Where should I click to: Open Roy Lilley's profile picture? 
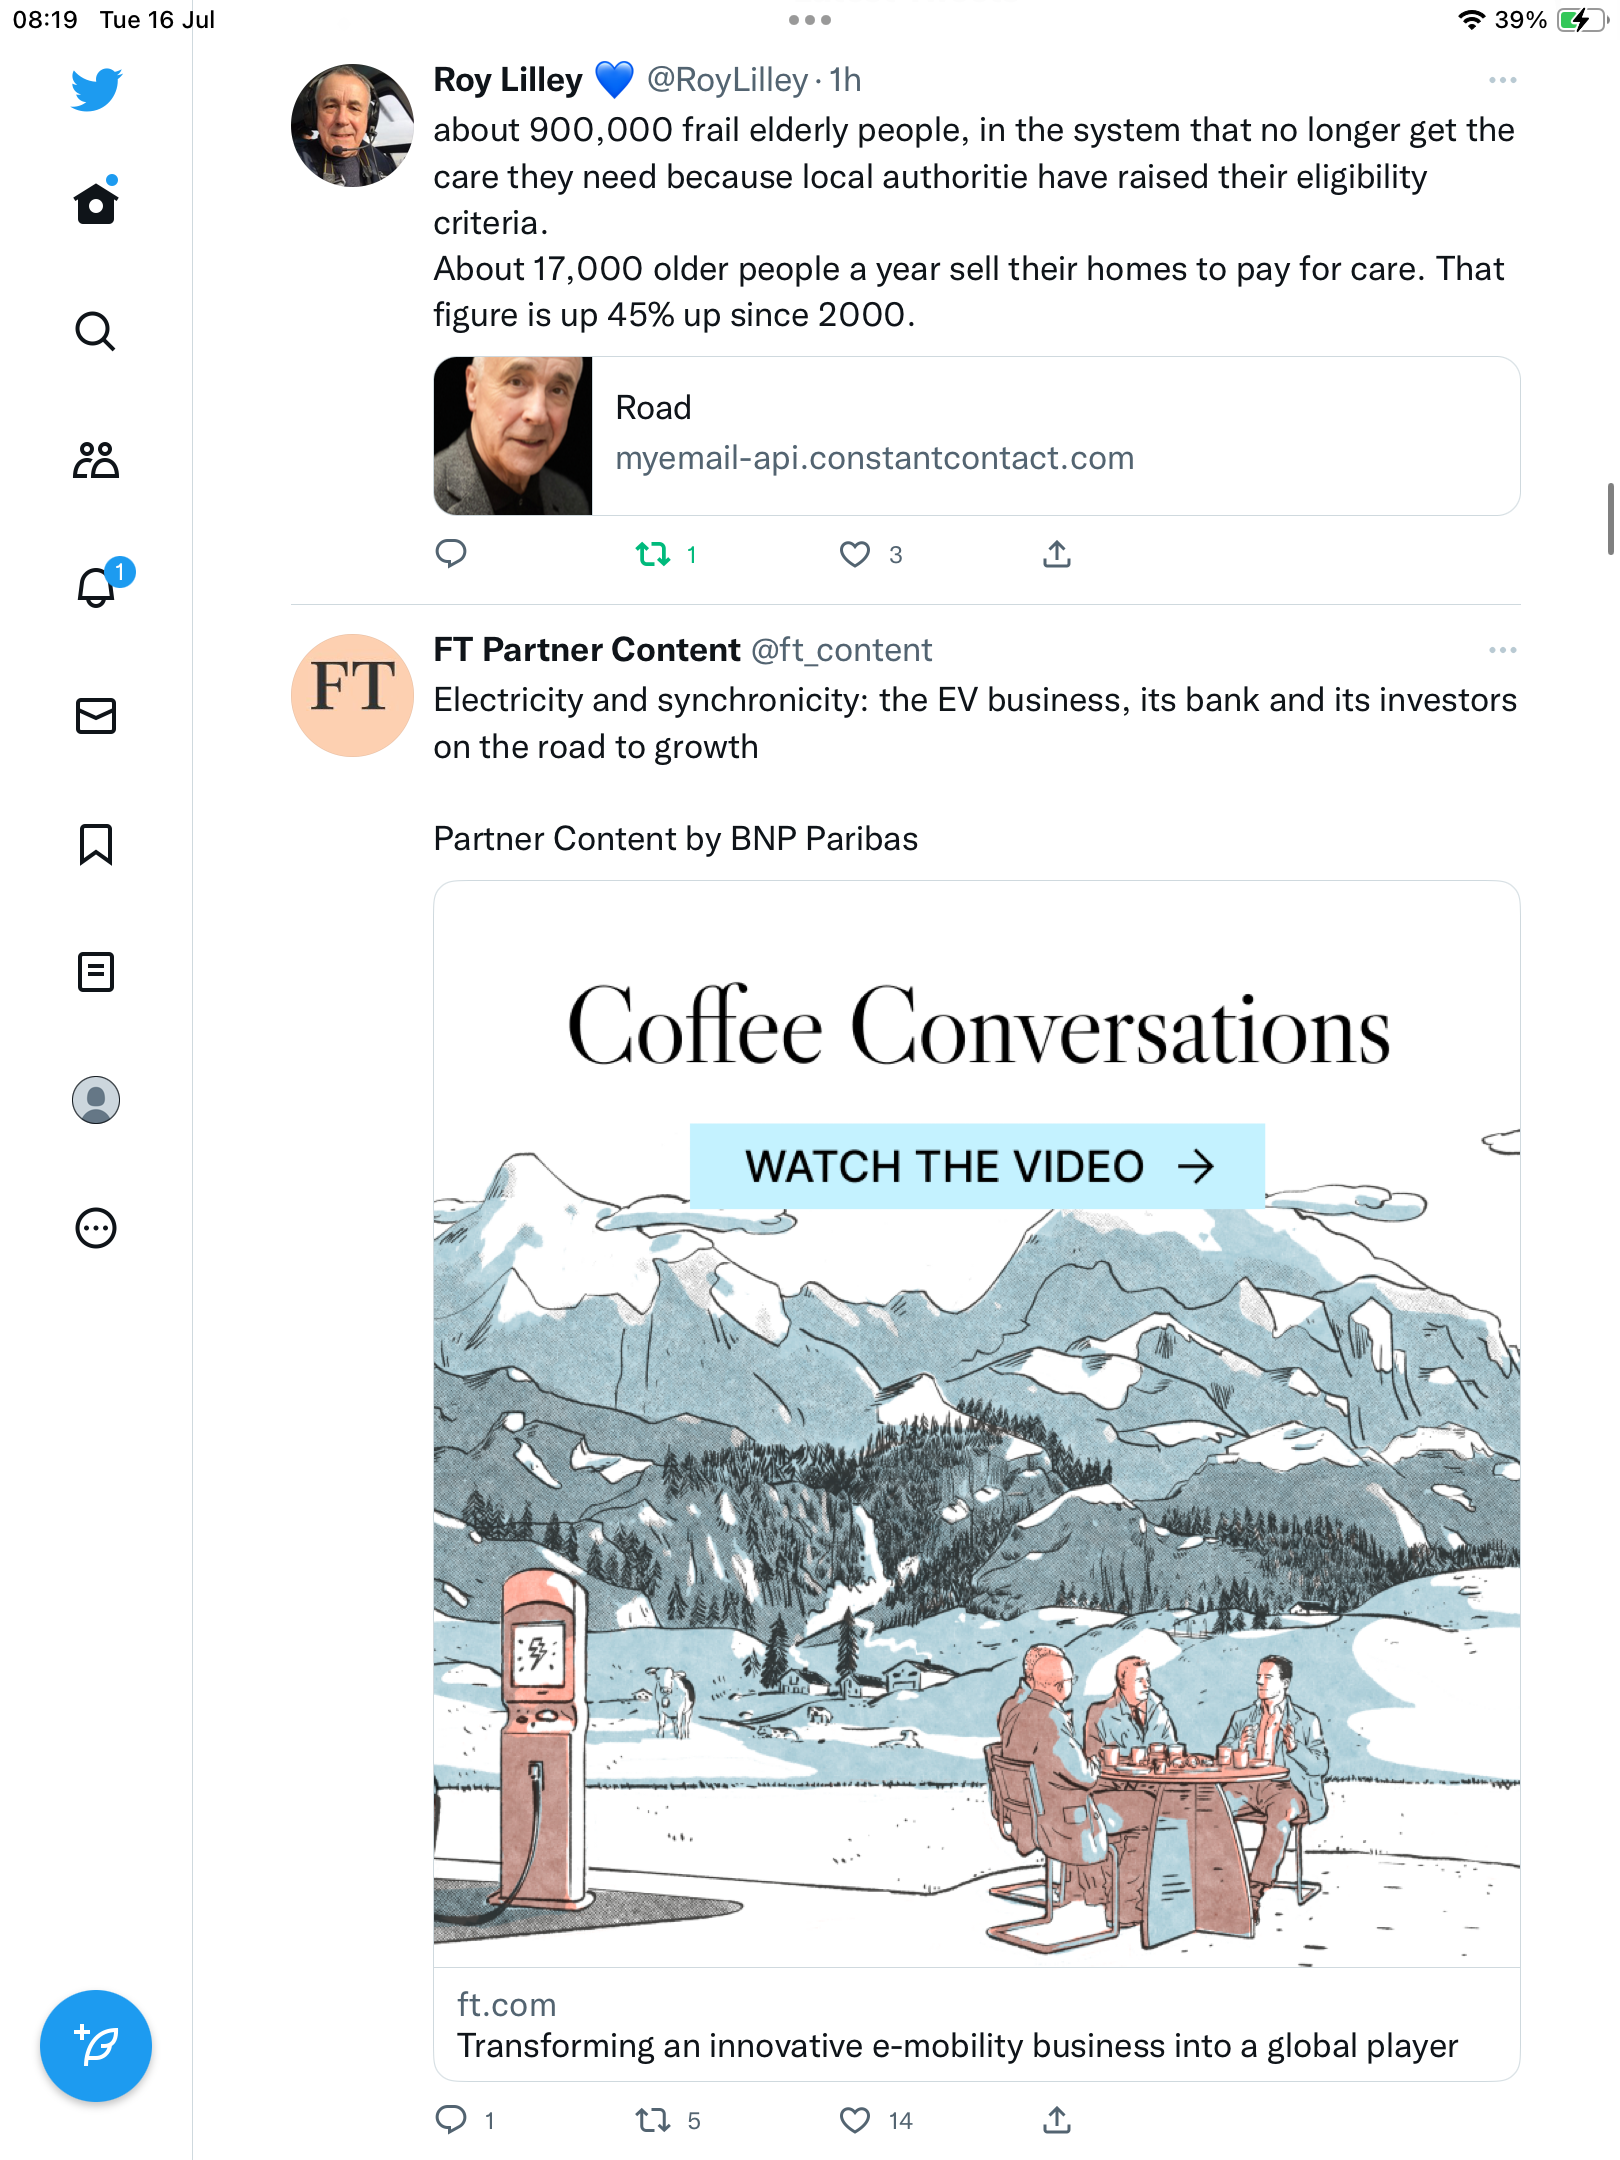tap(352, 126)
